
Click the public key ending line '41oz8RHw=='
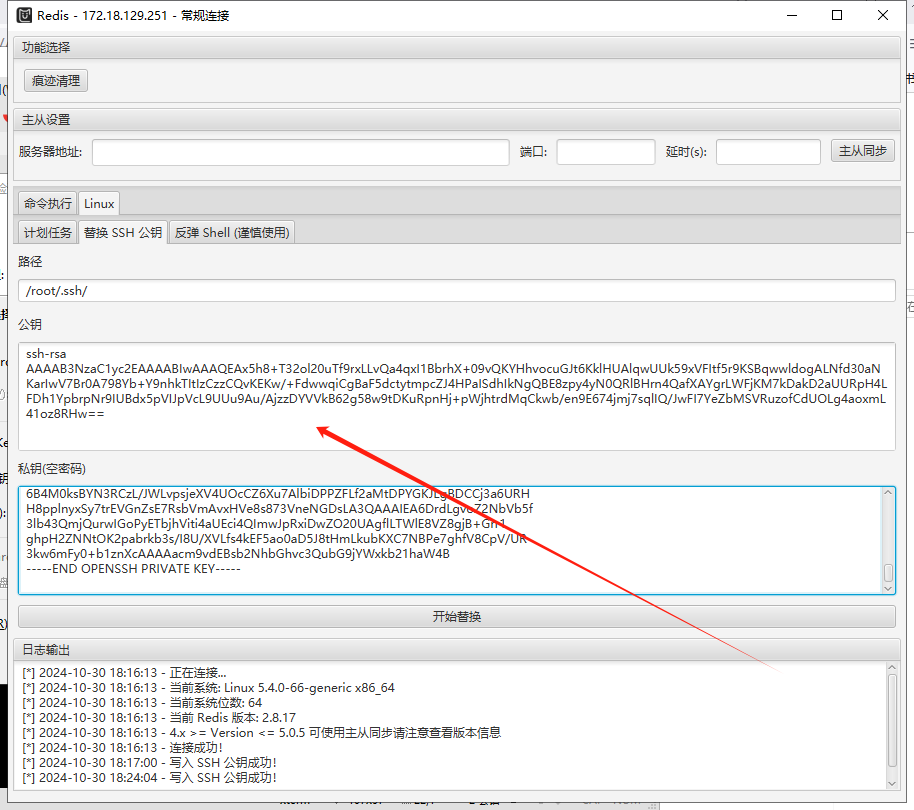click(x=65, y=414)
